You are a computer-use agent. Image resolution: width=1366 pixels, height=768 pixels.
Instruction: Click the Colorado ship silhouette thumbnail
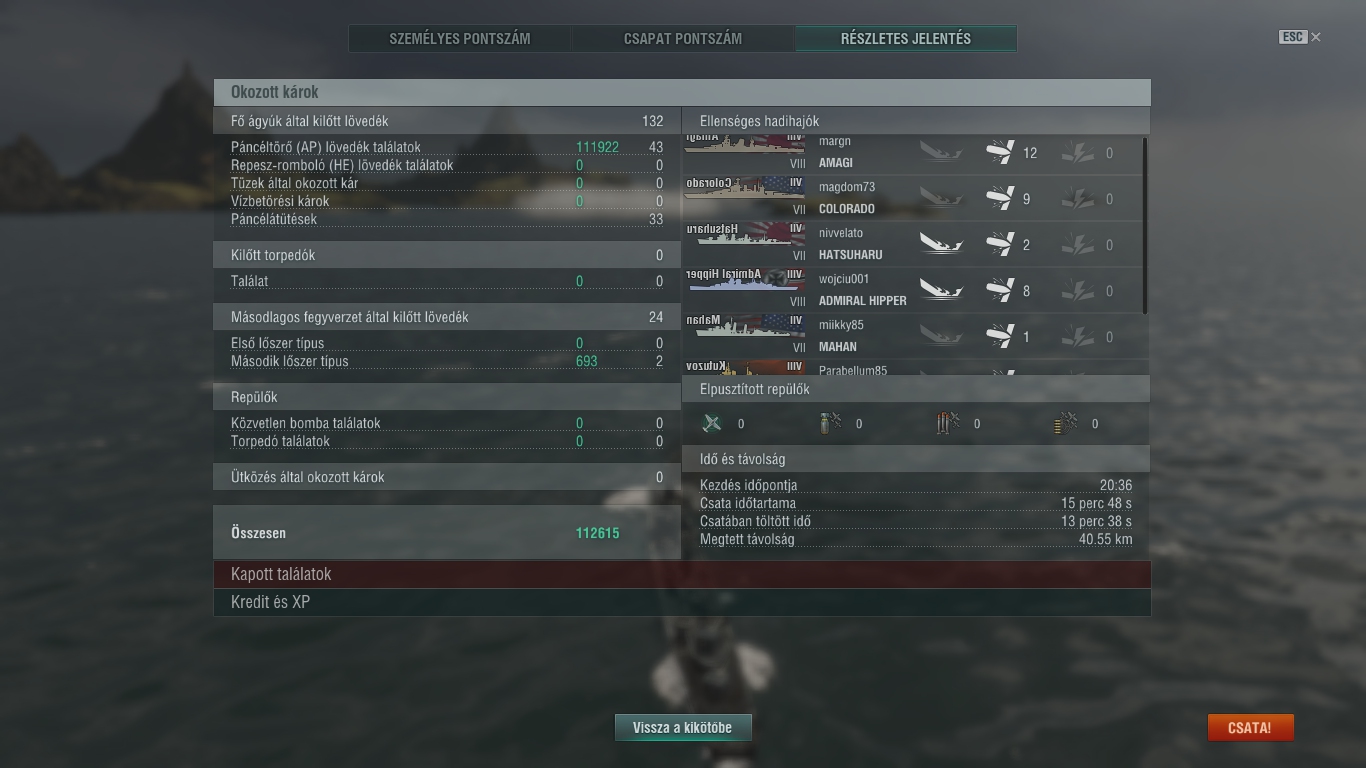tap(745, 189)
